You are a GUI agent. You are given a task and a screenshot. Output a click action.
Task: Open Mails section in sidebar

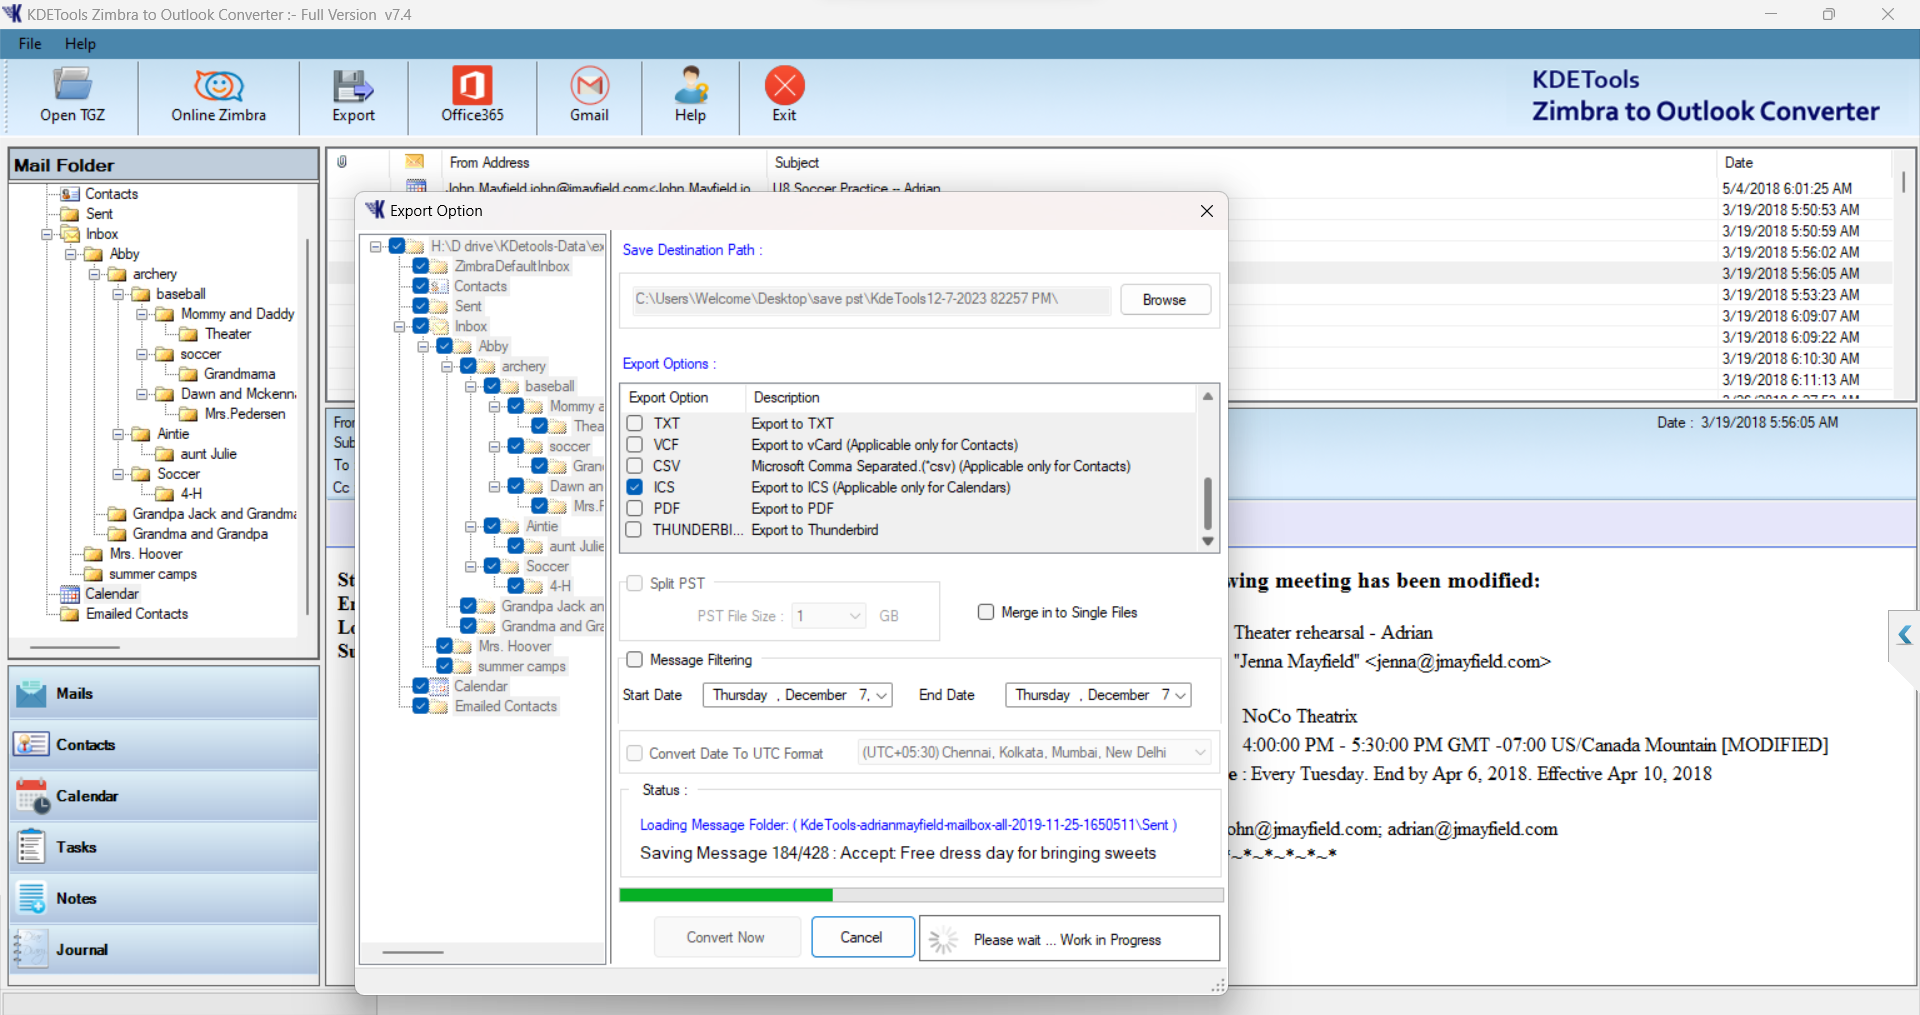pyautogui.click(x=164, y=693)
